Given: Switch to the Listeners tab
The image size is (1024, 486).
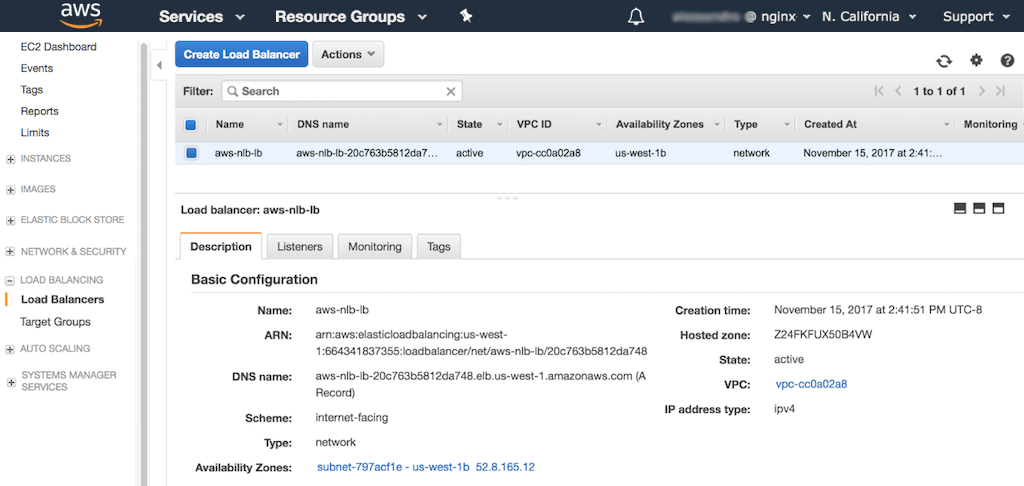Looking at the screenshot, I should click(300, 247).
